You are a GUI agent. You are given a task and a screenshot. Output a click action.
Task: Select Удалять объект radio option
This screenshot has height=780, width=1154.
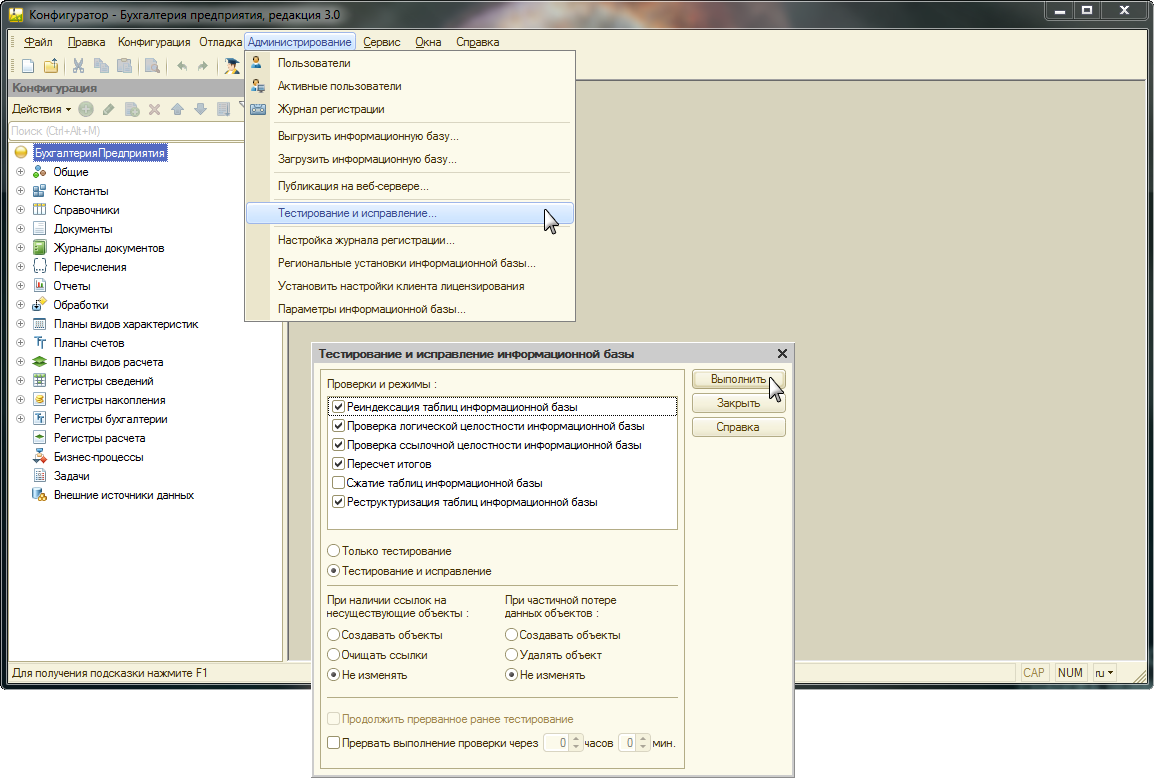point(511,655)
